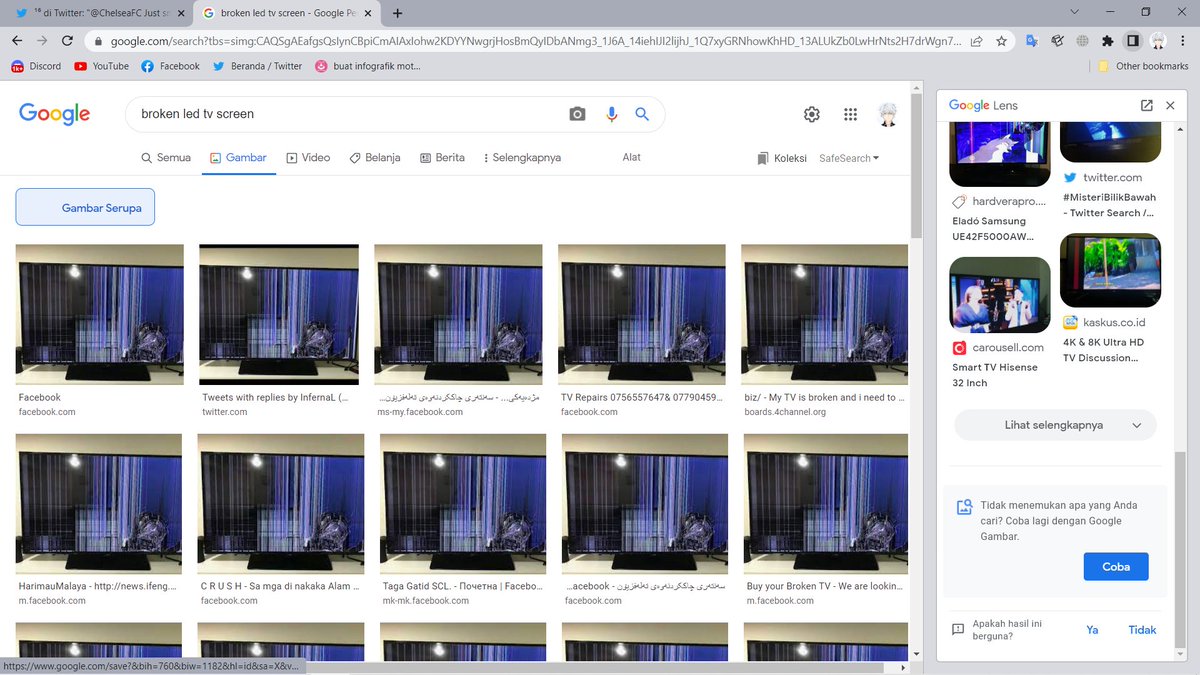Click the Alat tools button

coord(631,158)
